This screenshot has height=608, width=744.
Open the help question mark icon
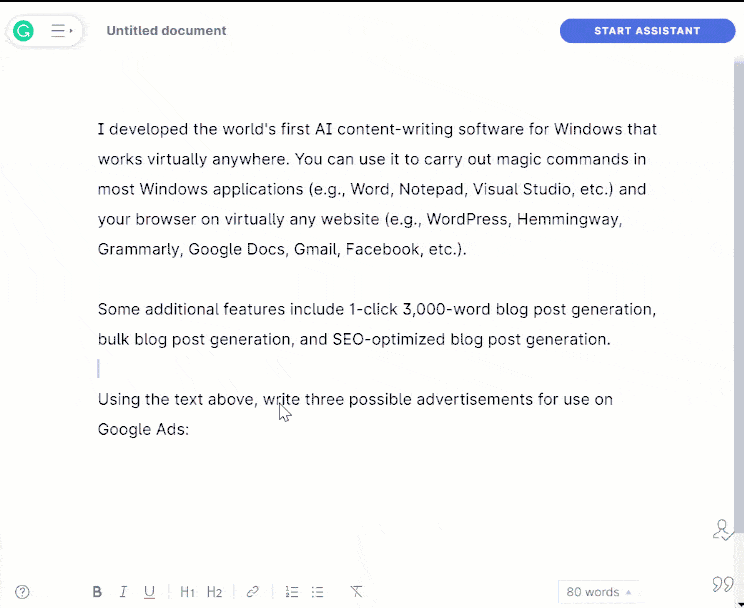[22, 592]
